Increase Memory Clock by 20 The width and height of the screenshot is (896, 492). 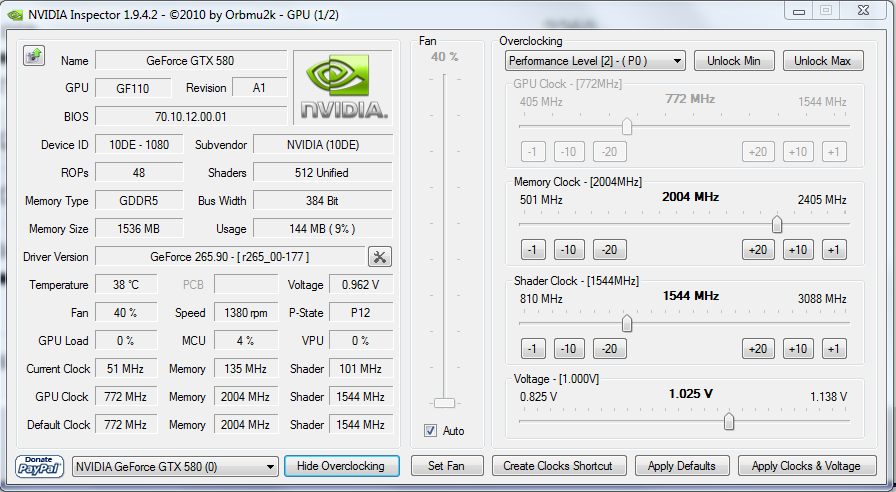(x=758, y=250)
